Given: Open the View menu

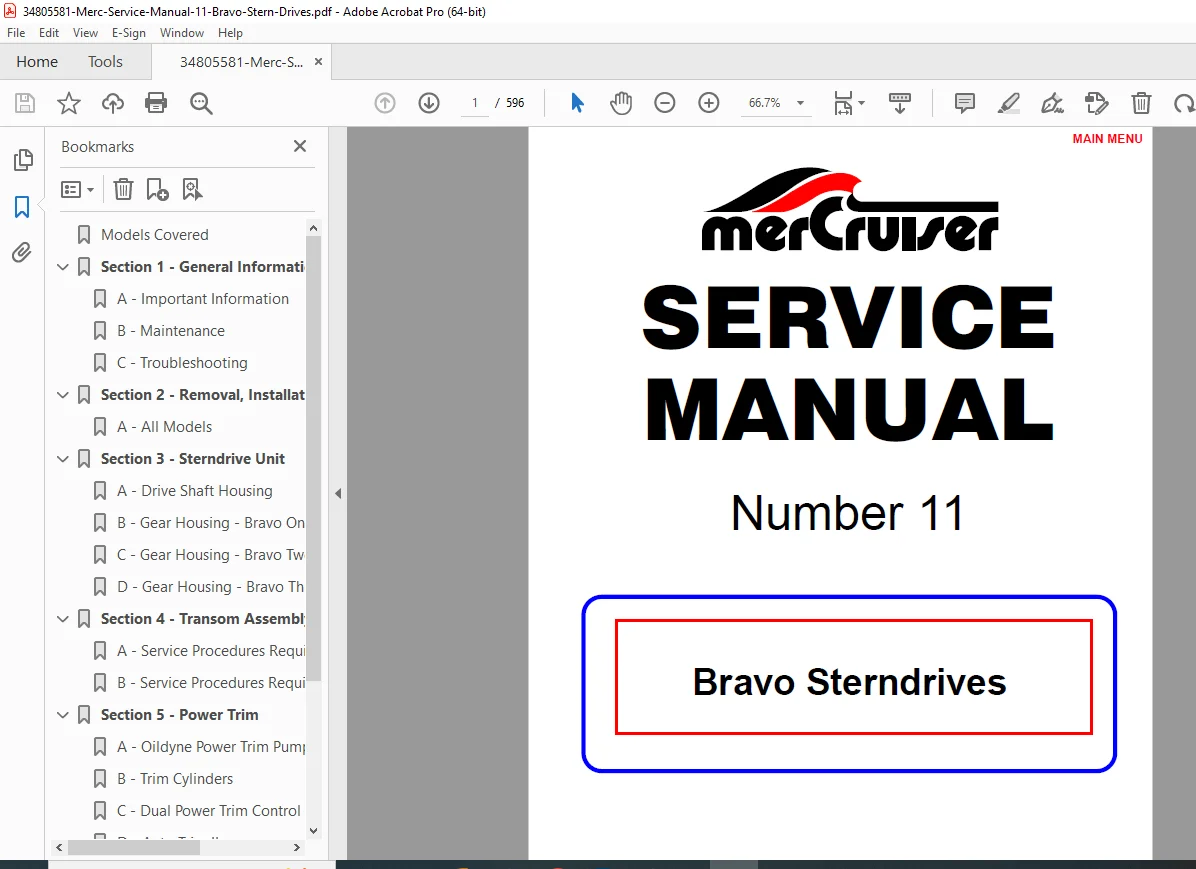Looking at the screenshot, I should (x=85, y=33).
